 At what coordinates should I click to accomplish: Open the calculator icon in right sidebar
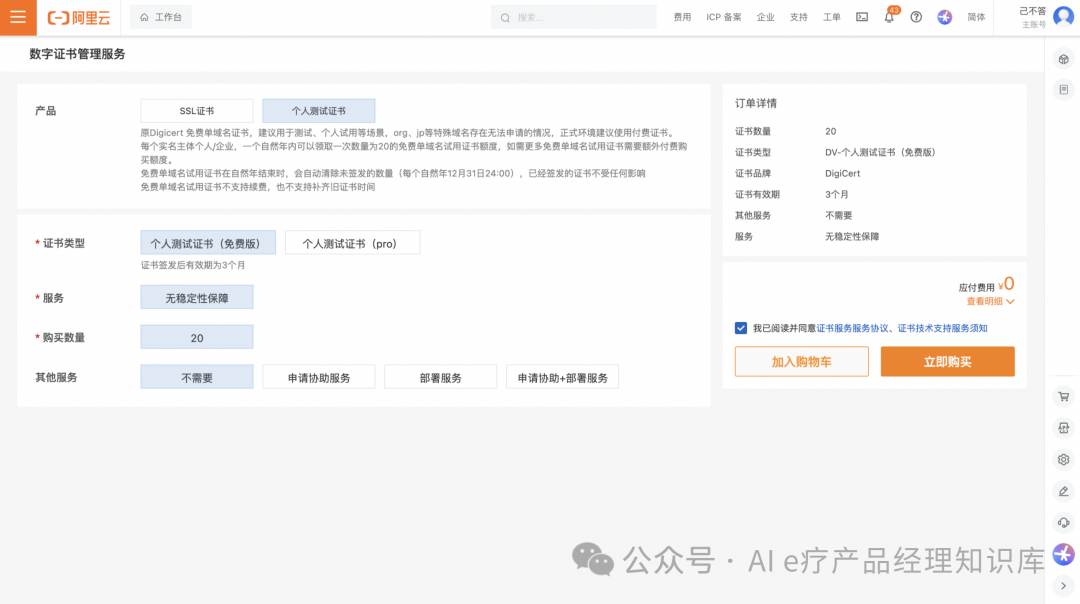[1063, 428]
